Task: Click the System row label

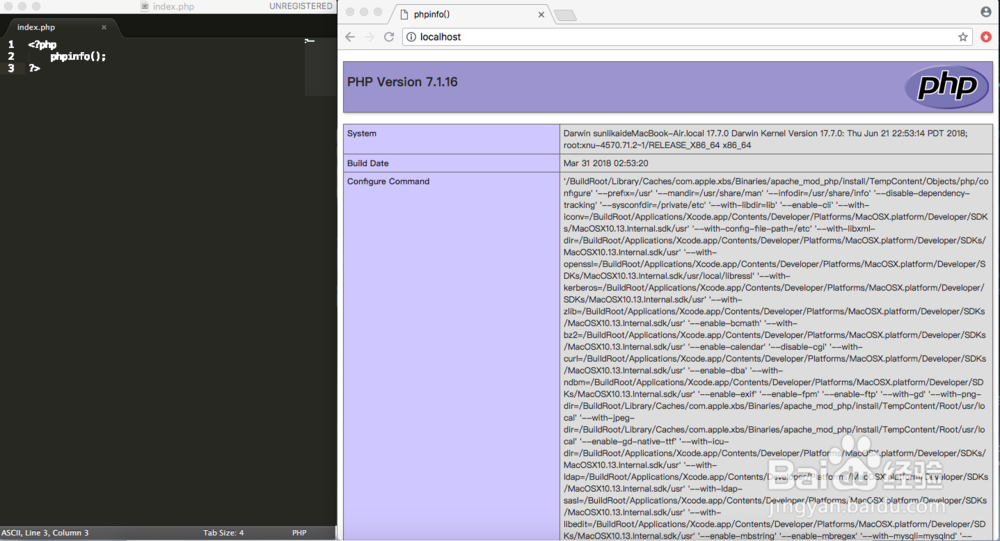Action: point(362,133)
